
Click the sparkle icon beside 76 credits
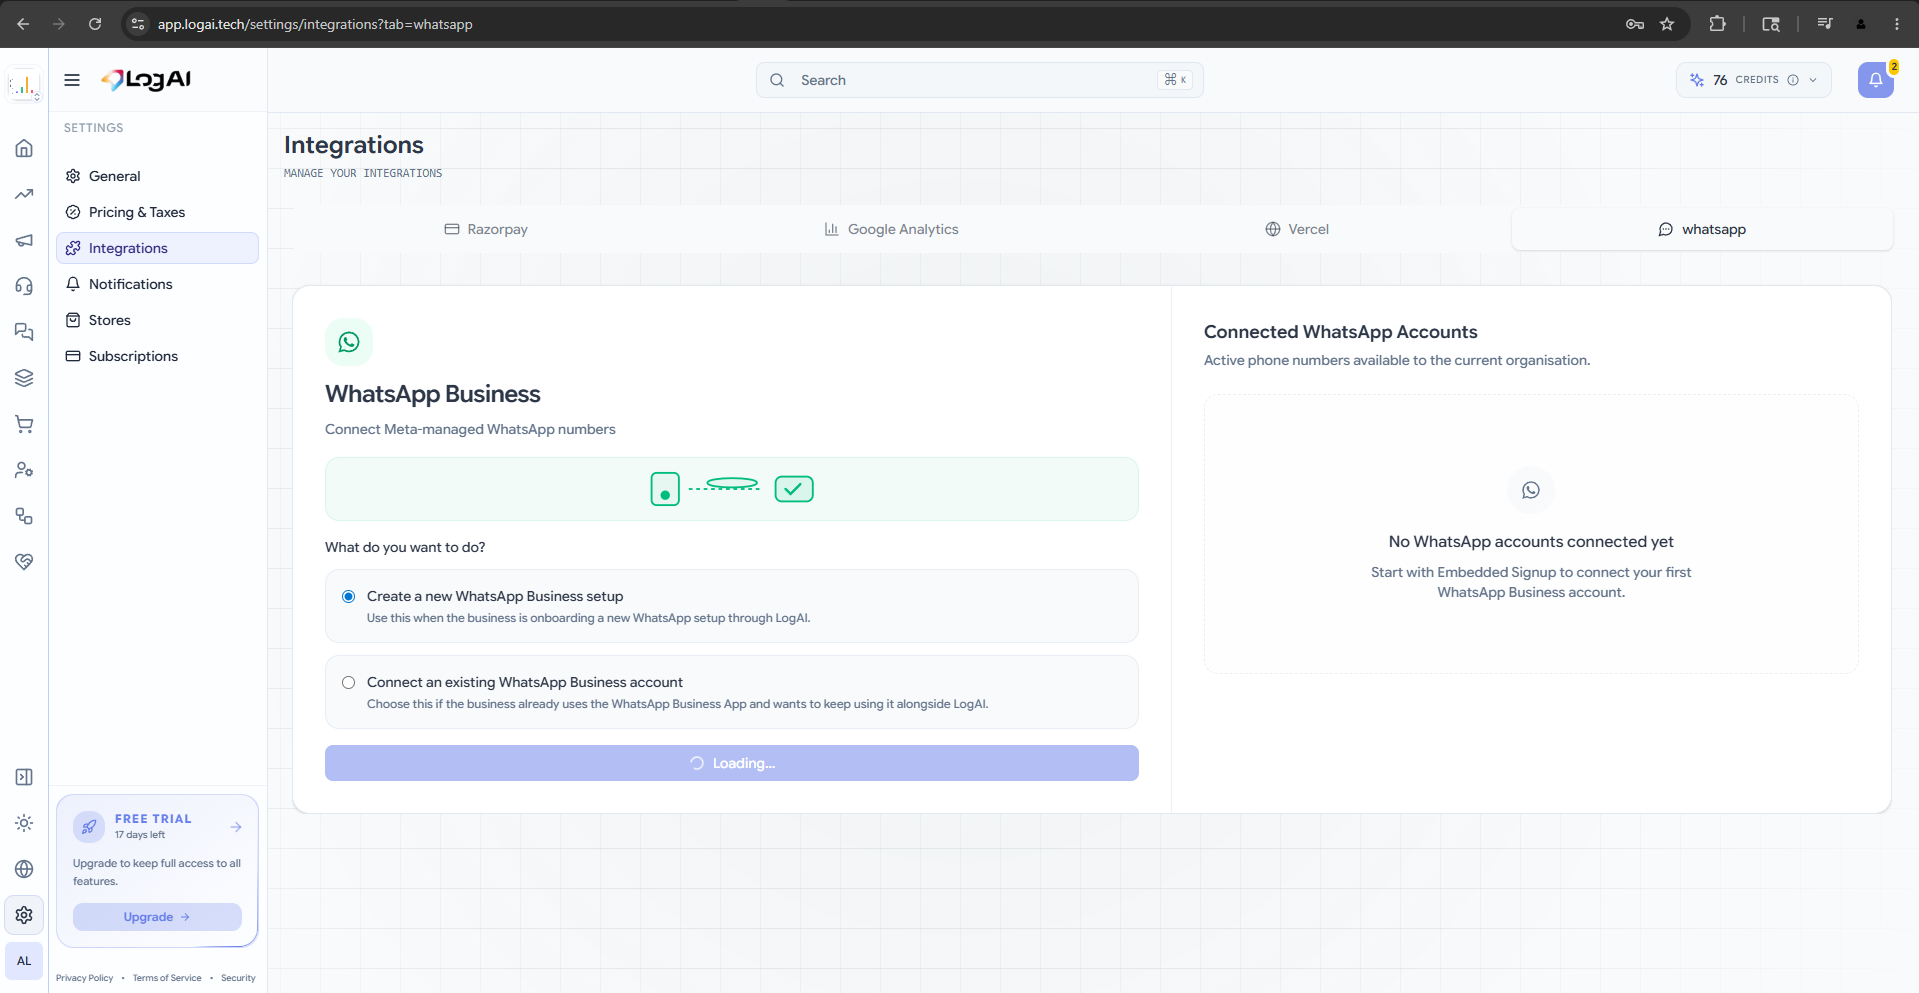tap(1697, 80)
